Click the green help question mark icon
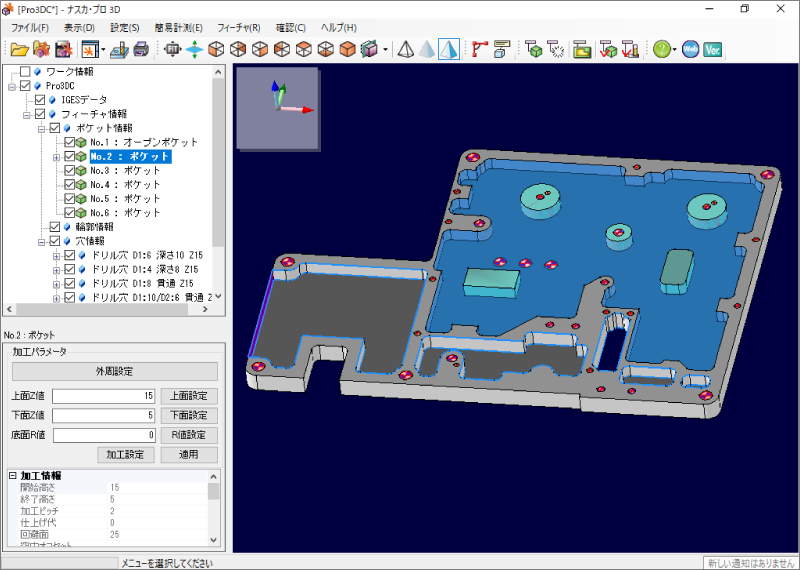 point(662,49)
